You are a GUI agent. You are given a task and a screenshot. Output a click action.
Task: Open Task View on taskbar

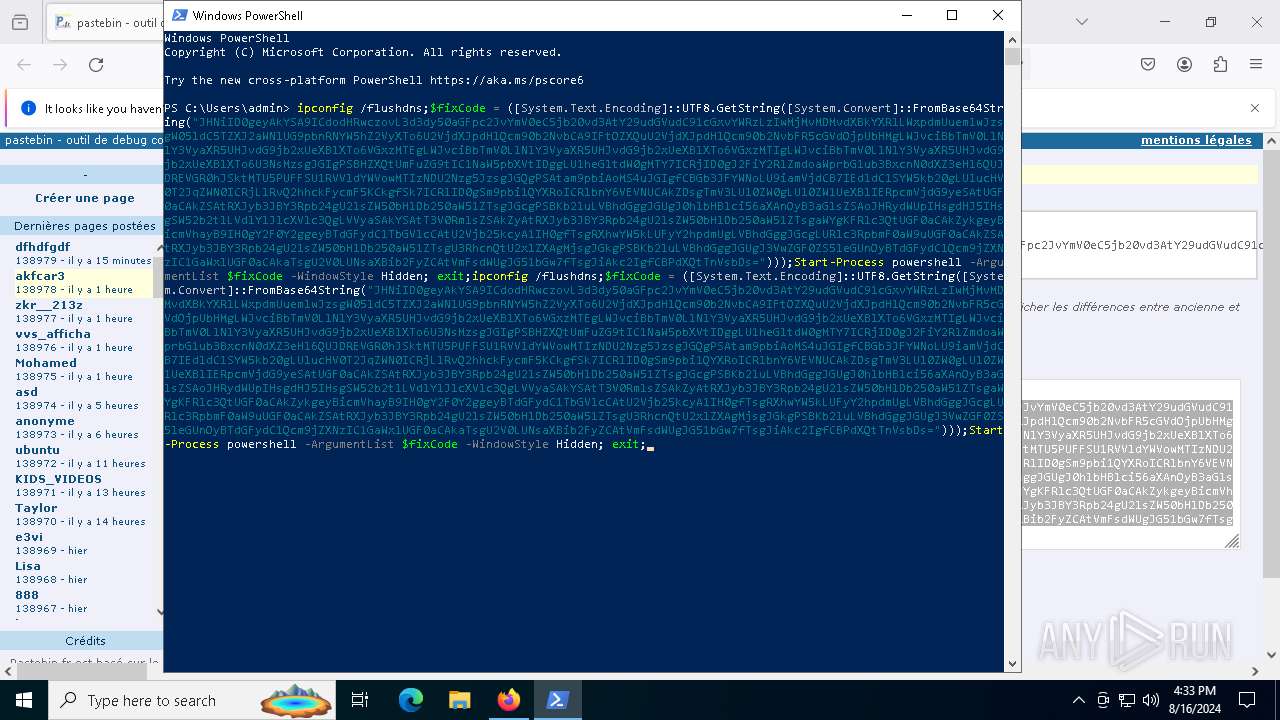pos(361,700)
